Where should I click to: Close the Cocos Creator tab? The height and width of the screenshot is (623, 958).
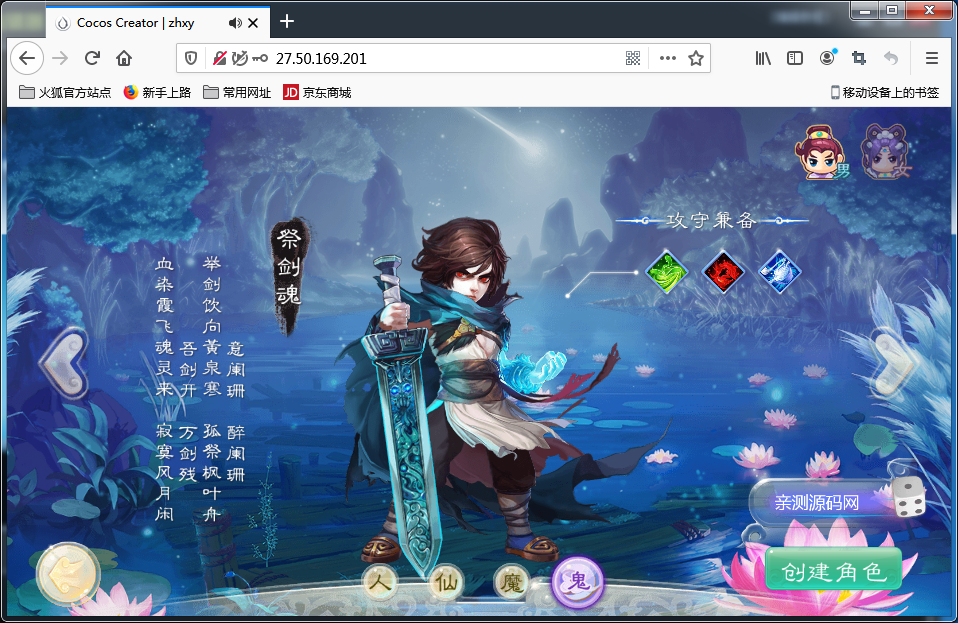(x=253, y=23)
